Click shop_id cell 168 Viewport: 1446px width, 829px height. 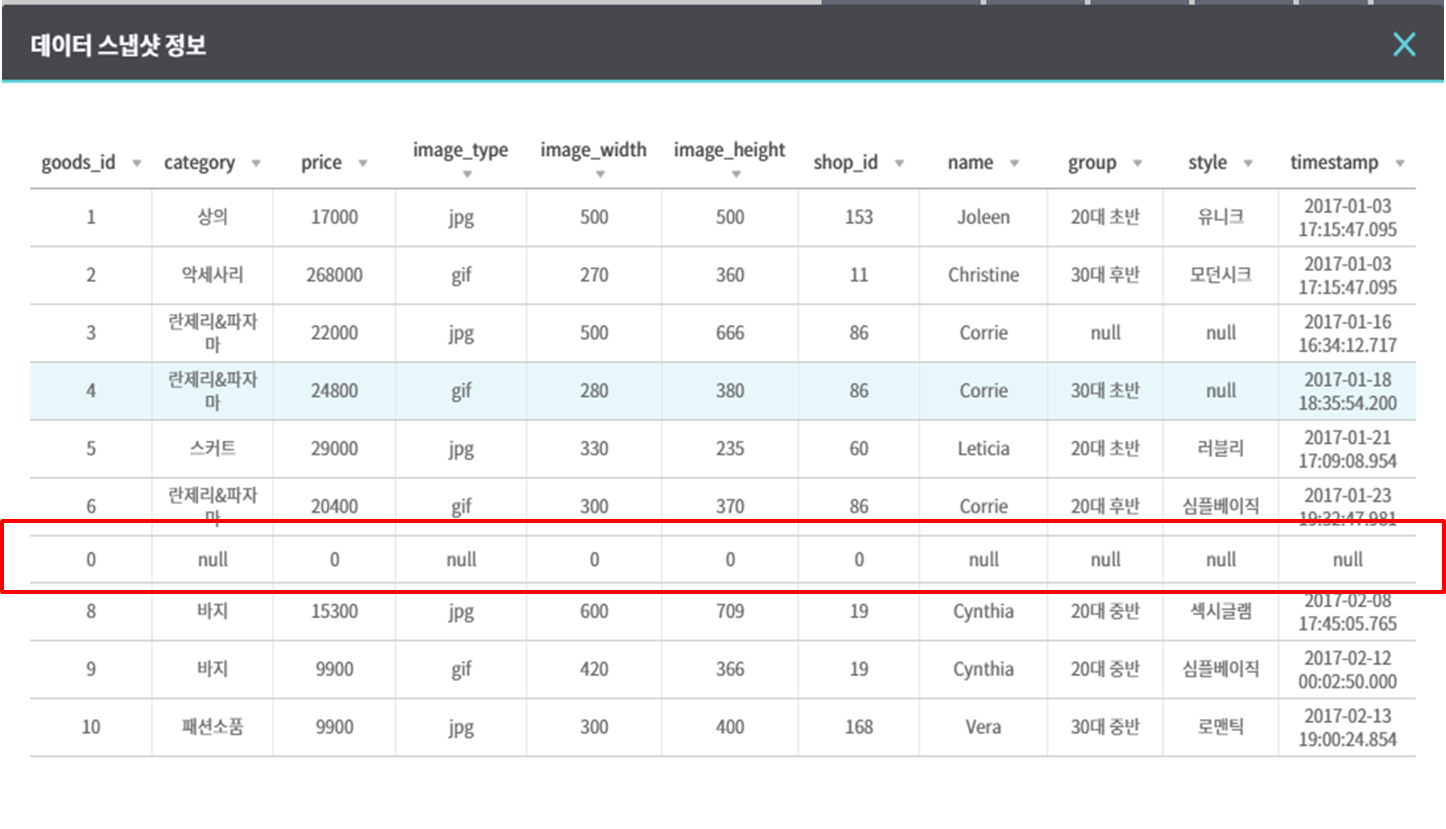[x=858, y=727]
